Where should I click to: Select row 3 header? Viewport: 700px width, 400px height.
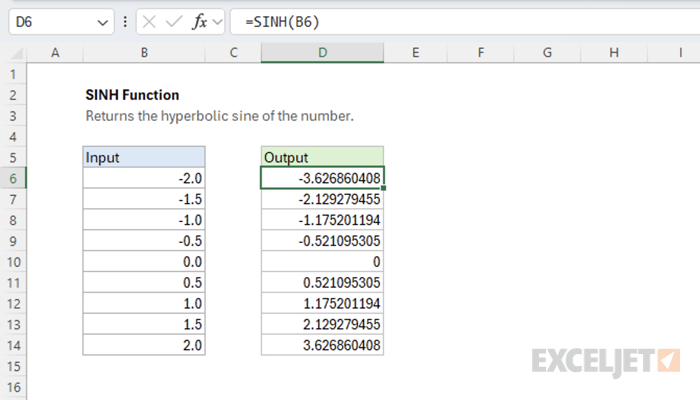coord(13,116)
